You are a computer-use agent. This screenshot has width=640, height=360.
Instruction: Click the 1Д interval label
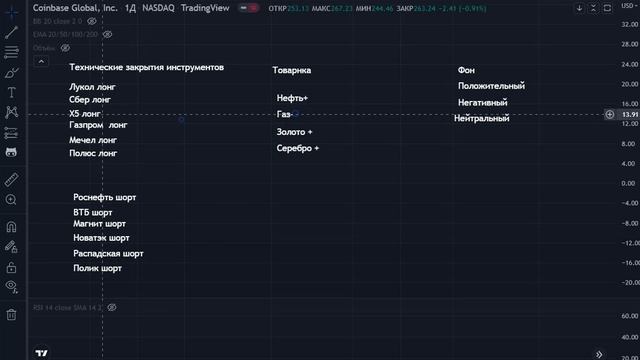(x=130, y=8)
